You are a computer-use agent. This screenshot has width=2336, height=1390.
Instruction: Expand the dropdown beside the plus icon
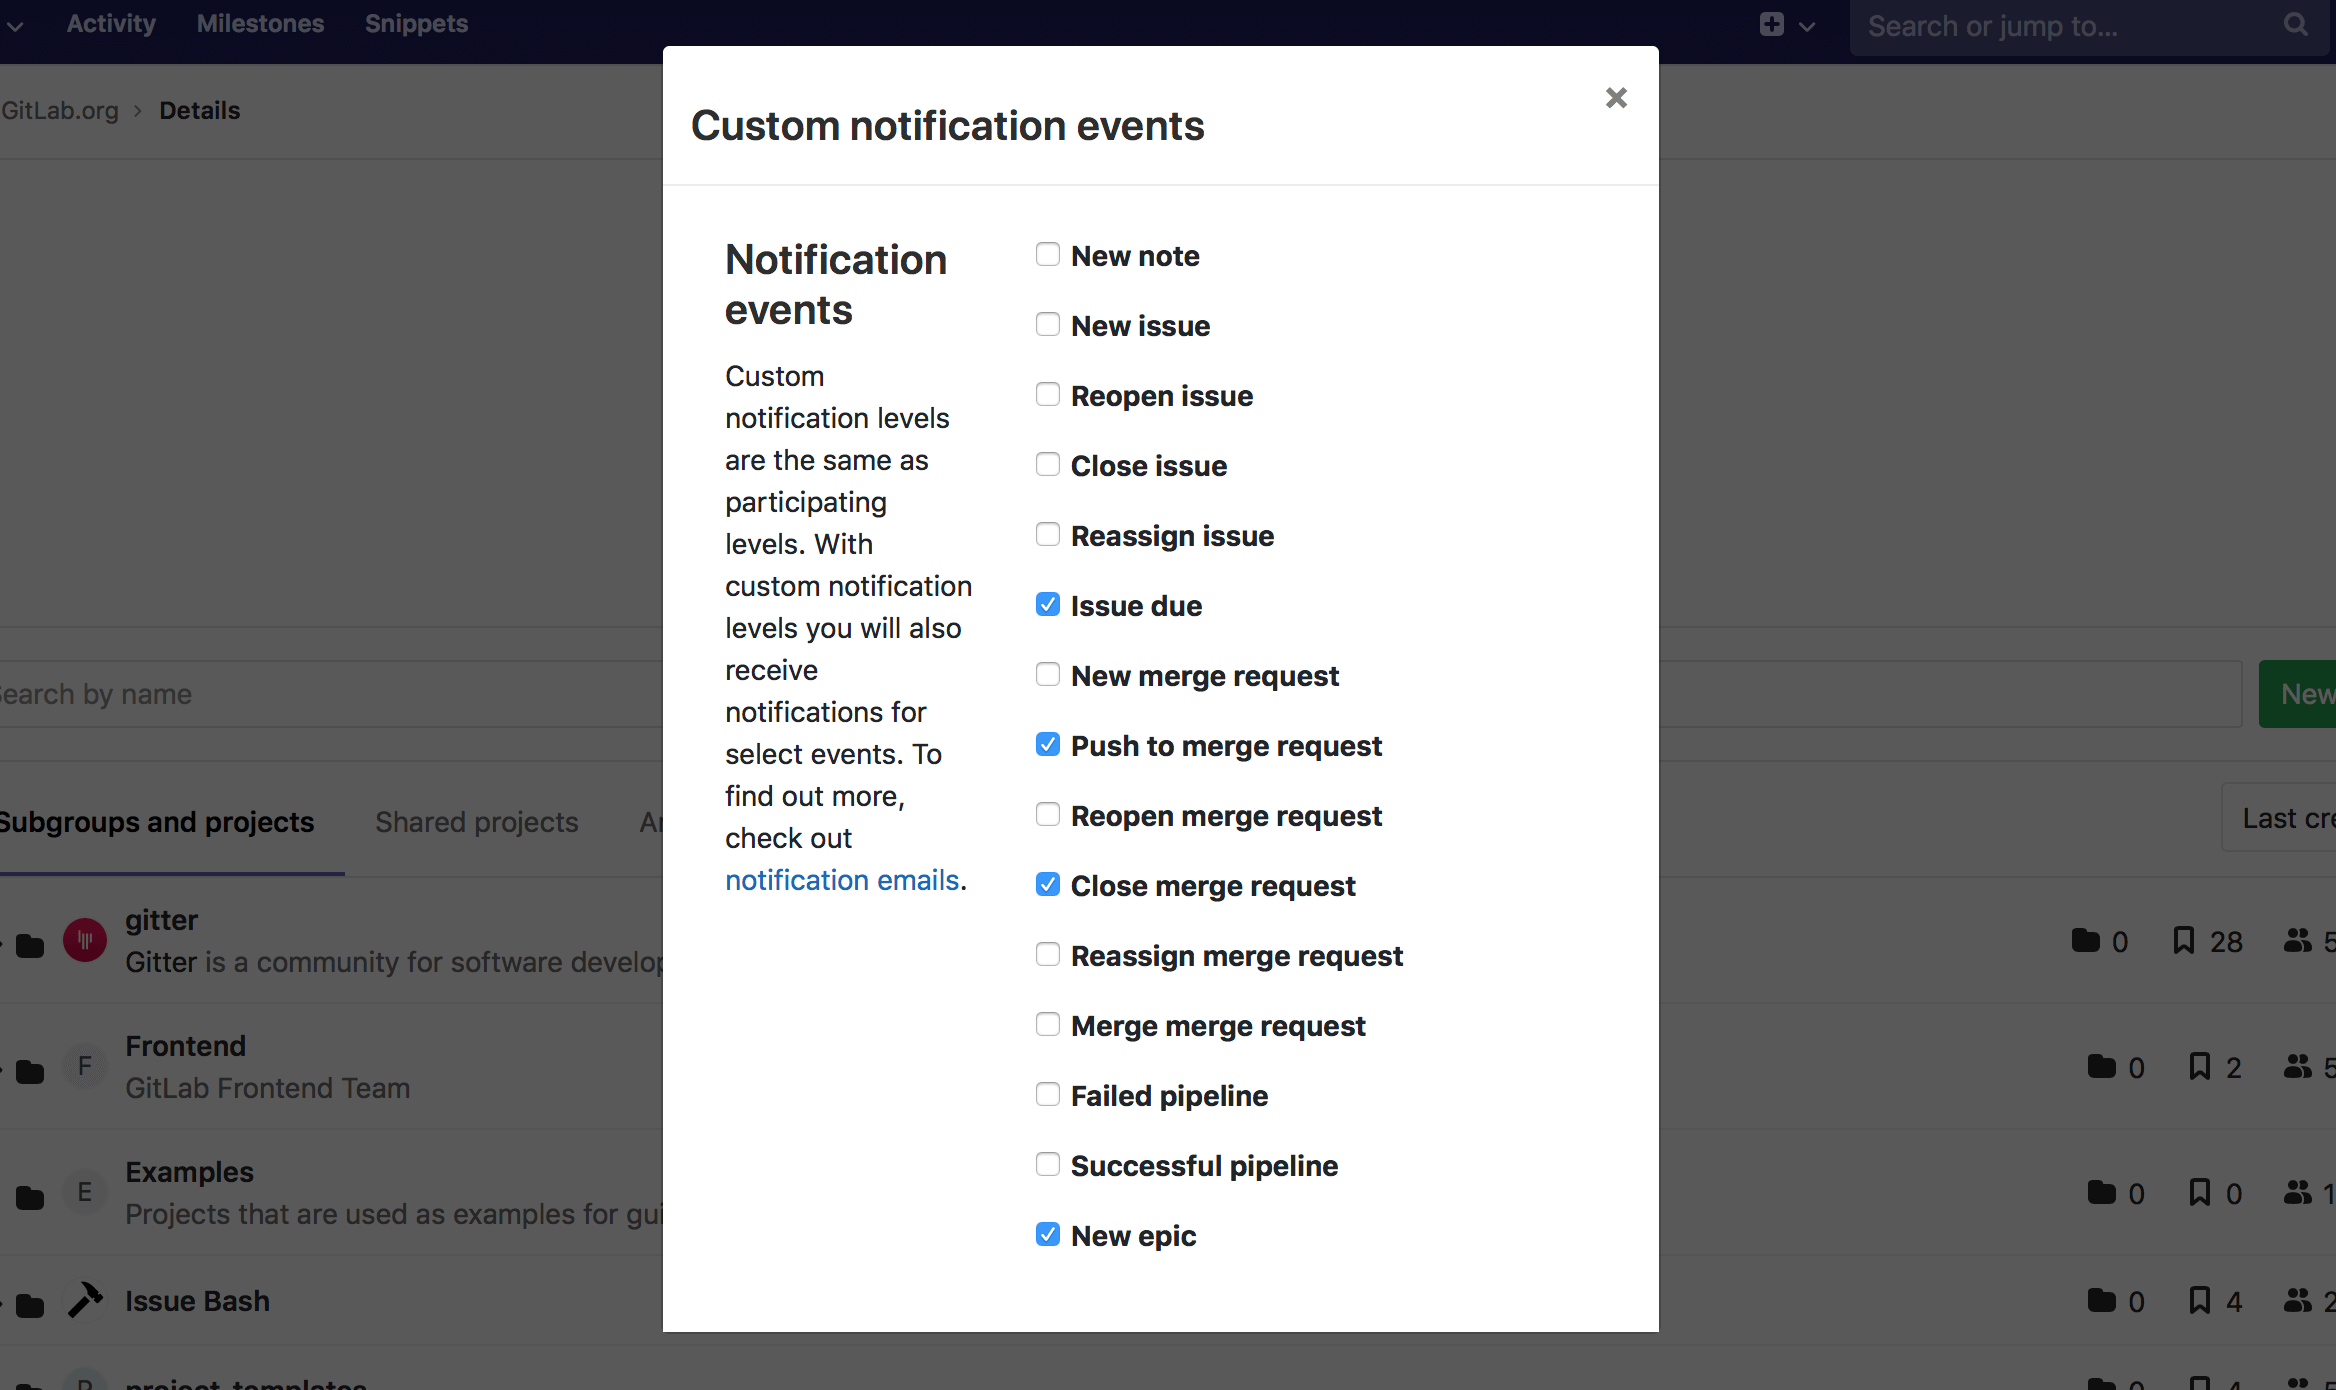1805,25
